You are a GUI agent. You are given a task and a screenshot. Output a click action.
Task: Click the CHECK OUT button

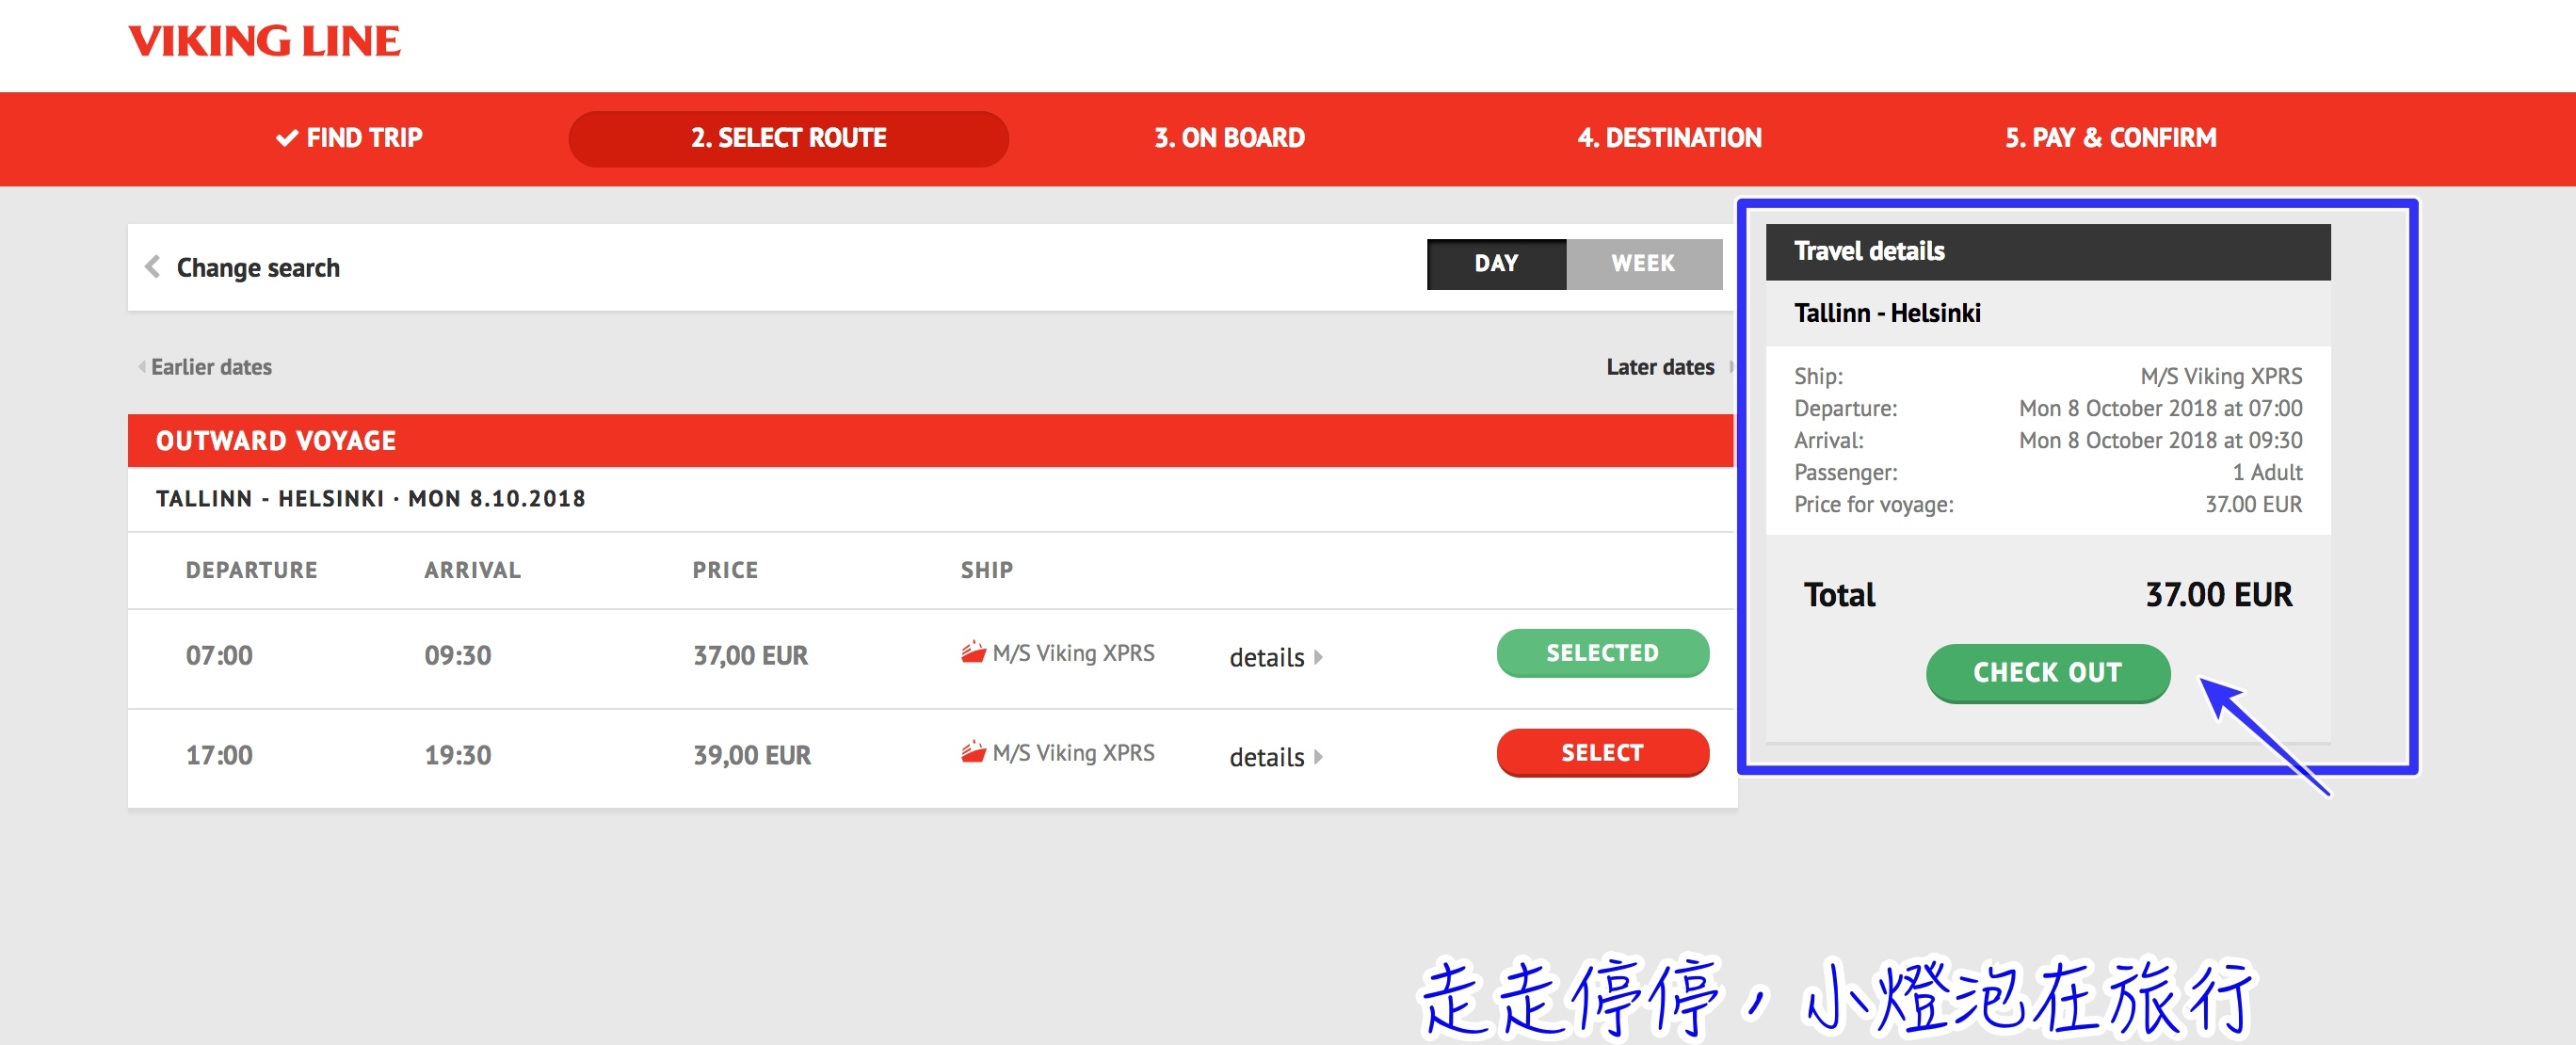pyautogui.click(x=2047, y=673)
